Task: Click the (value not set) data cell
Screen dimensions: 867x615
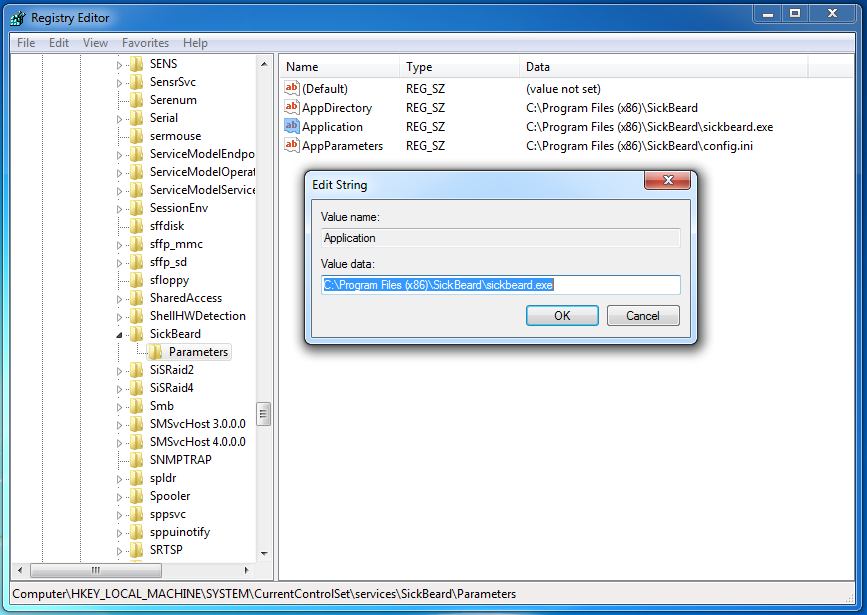Action: (x=563, y=89)
